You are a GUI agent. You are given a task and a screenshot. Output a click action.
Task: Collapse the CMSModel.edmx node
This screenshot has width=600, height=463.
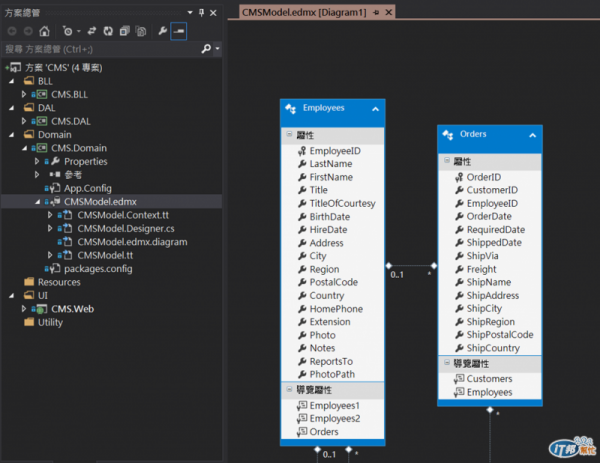pyautogui.click(x=38, y=202)
